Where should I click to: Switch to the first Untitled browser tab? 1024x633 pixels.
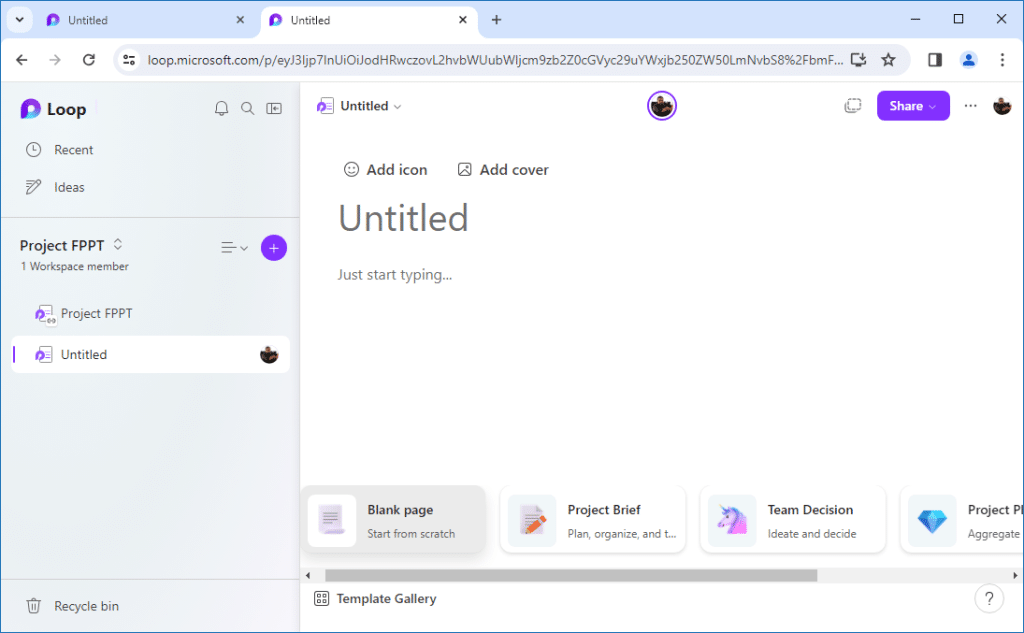140,20
